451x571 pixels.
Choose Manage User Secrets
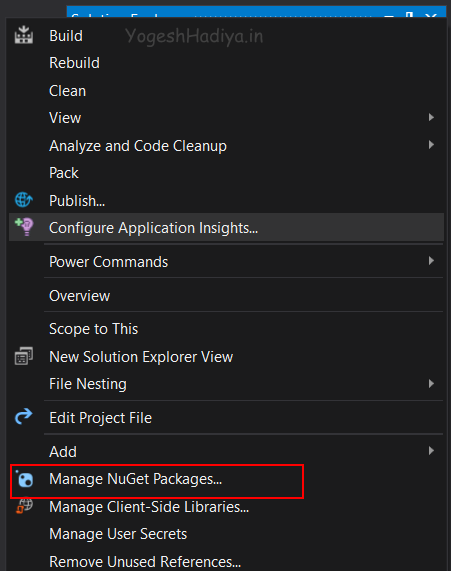pos(226,534)
